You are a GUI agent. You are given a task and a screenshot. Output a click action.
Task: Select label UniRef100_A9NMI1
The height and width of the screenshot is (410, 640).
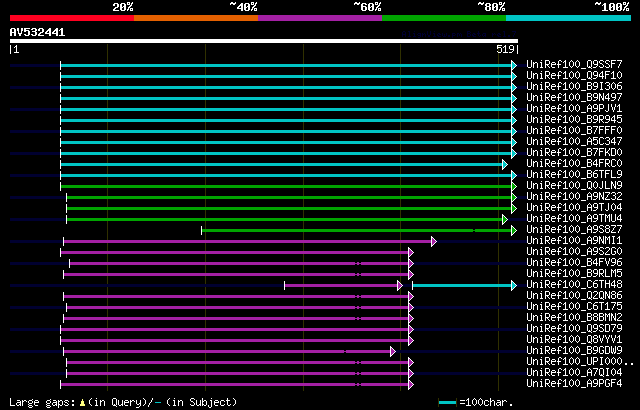(574, 241)
